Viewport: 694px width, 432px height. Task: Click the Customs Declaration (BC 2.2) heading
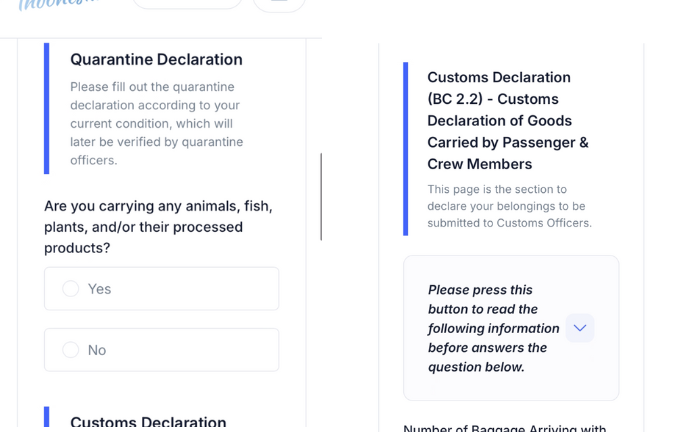point(507,120)
